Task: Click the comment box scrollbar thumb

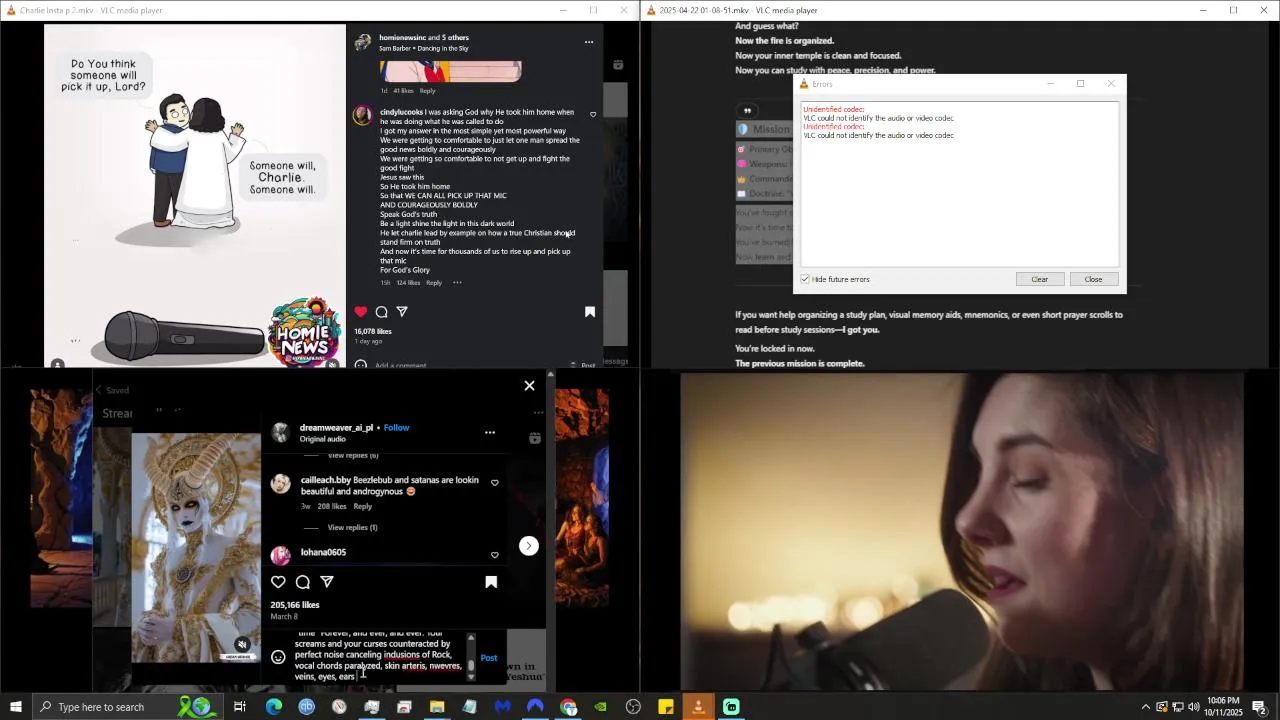Action: (x=471, y=664)
